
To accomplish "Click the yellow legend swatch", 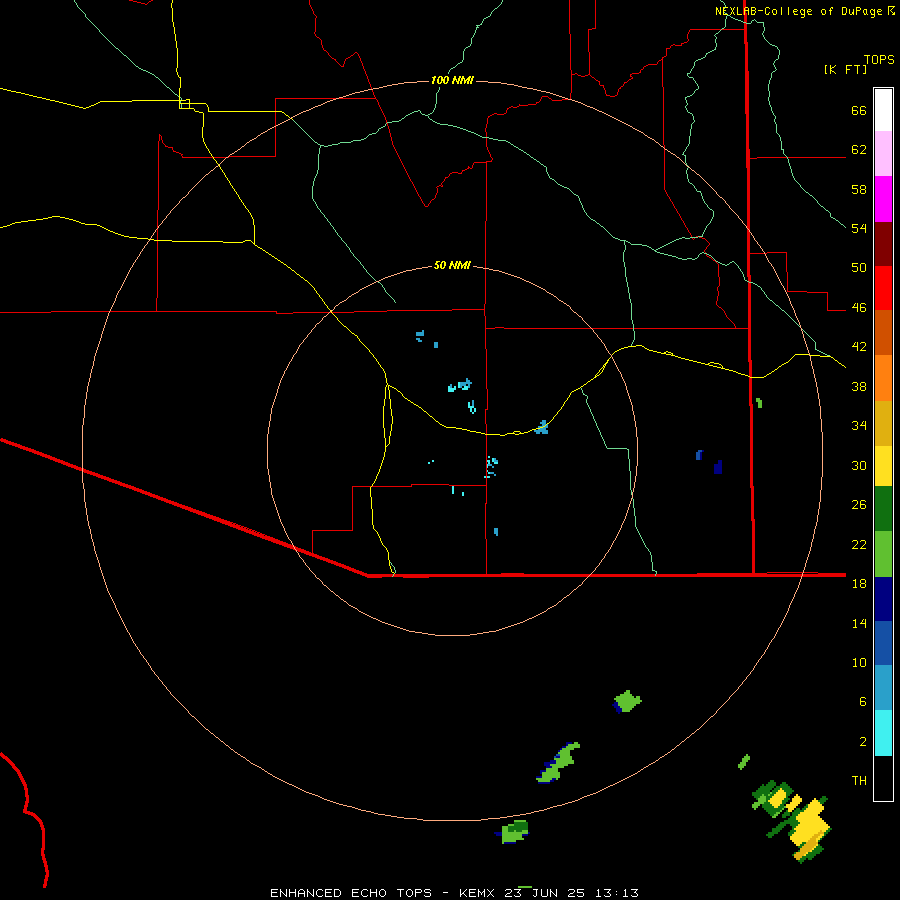I will pos(883,466).
